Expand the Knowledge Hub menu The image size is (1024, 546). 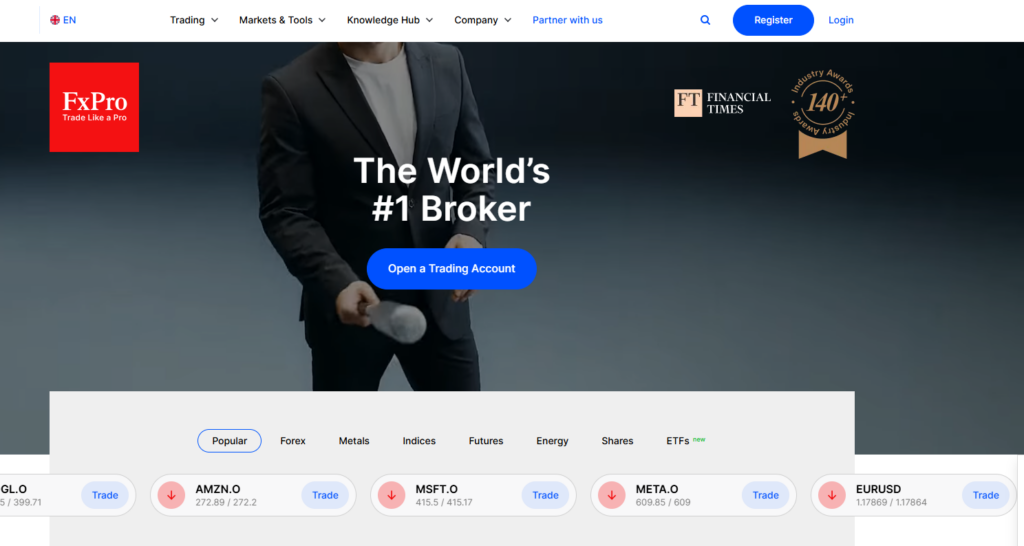(390, 20)
